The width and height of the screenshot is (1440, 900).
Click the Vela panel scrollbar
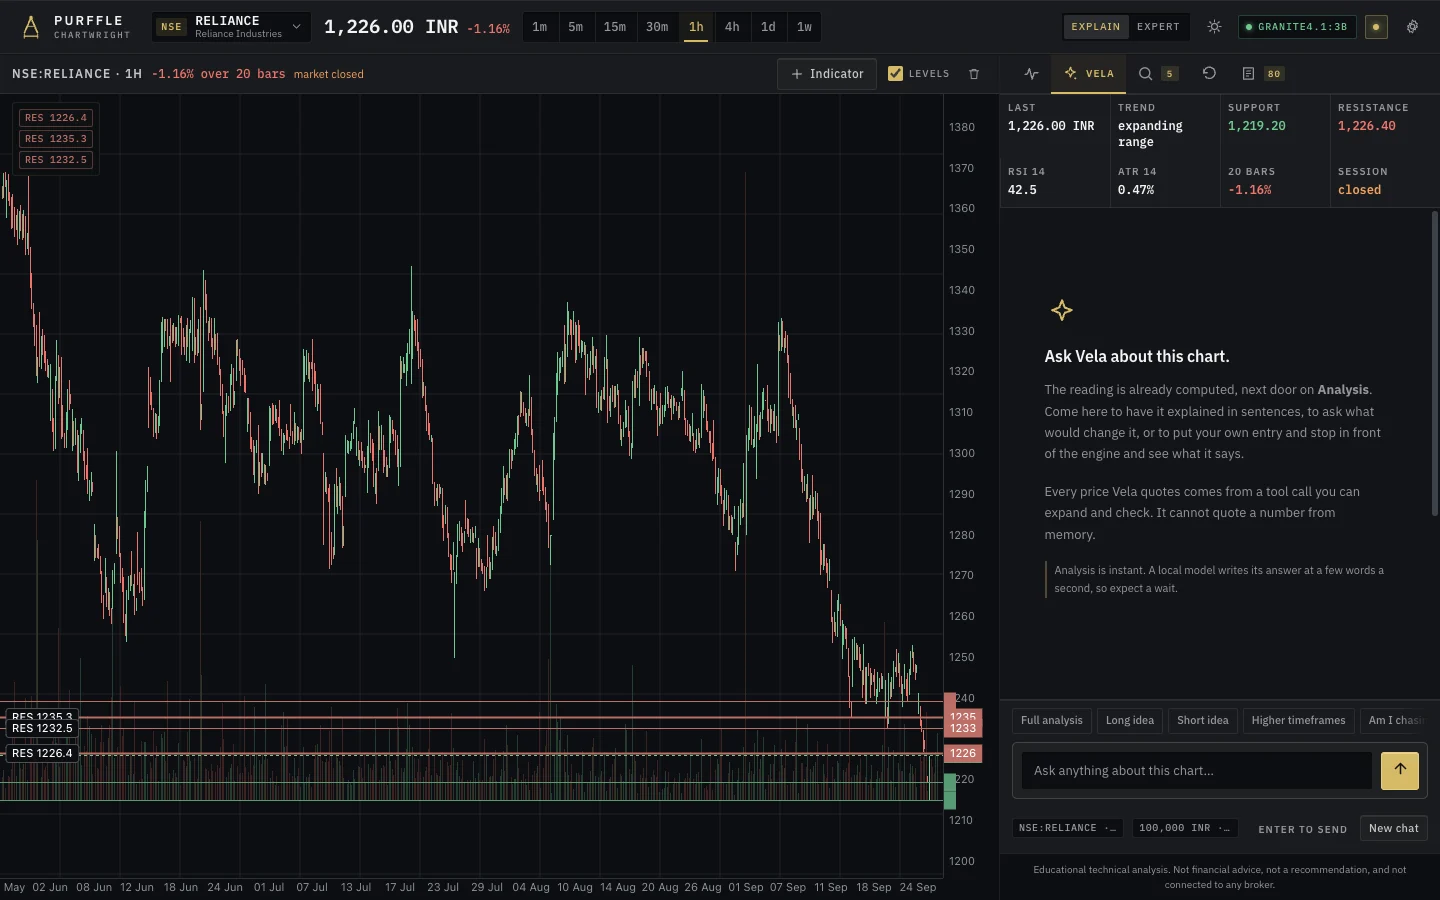pos(1434,363)
